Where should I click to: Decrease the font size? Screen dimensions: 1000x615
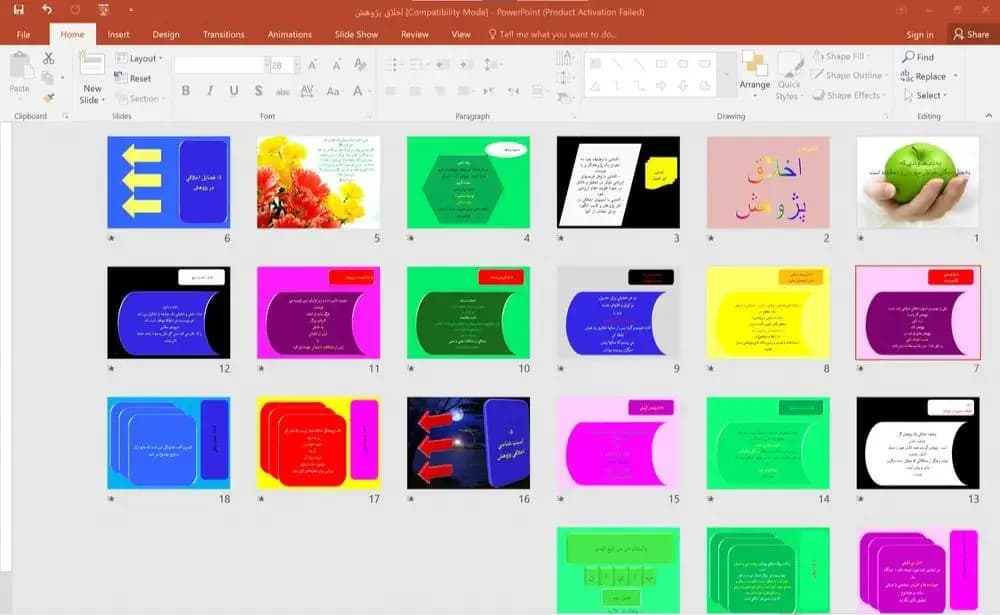336,64
